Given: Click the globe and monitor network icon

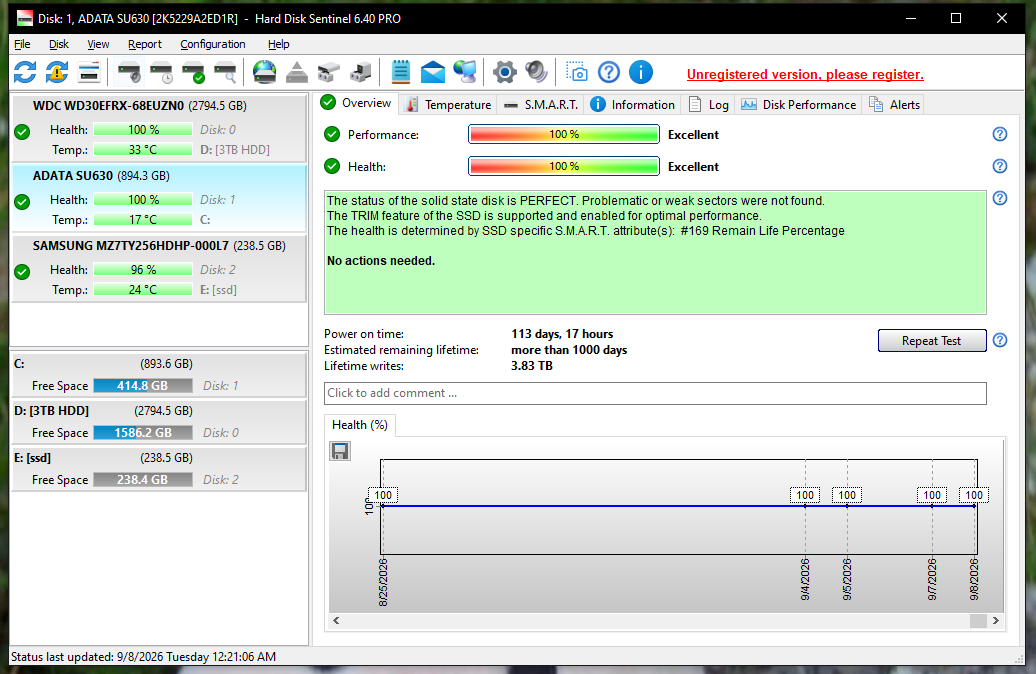Looking at the screenshot, I should [465, 72].
